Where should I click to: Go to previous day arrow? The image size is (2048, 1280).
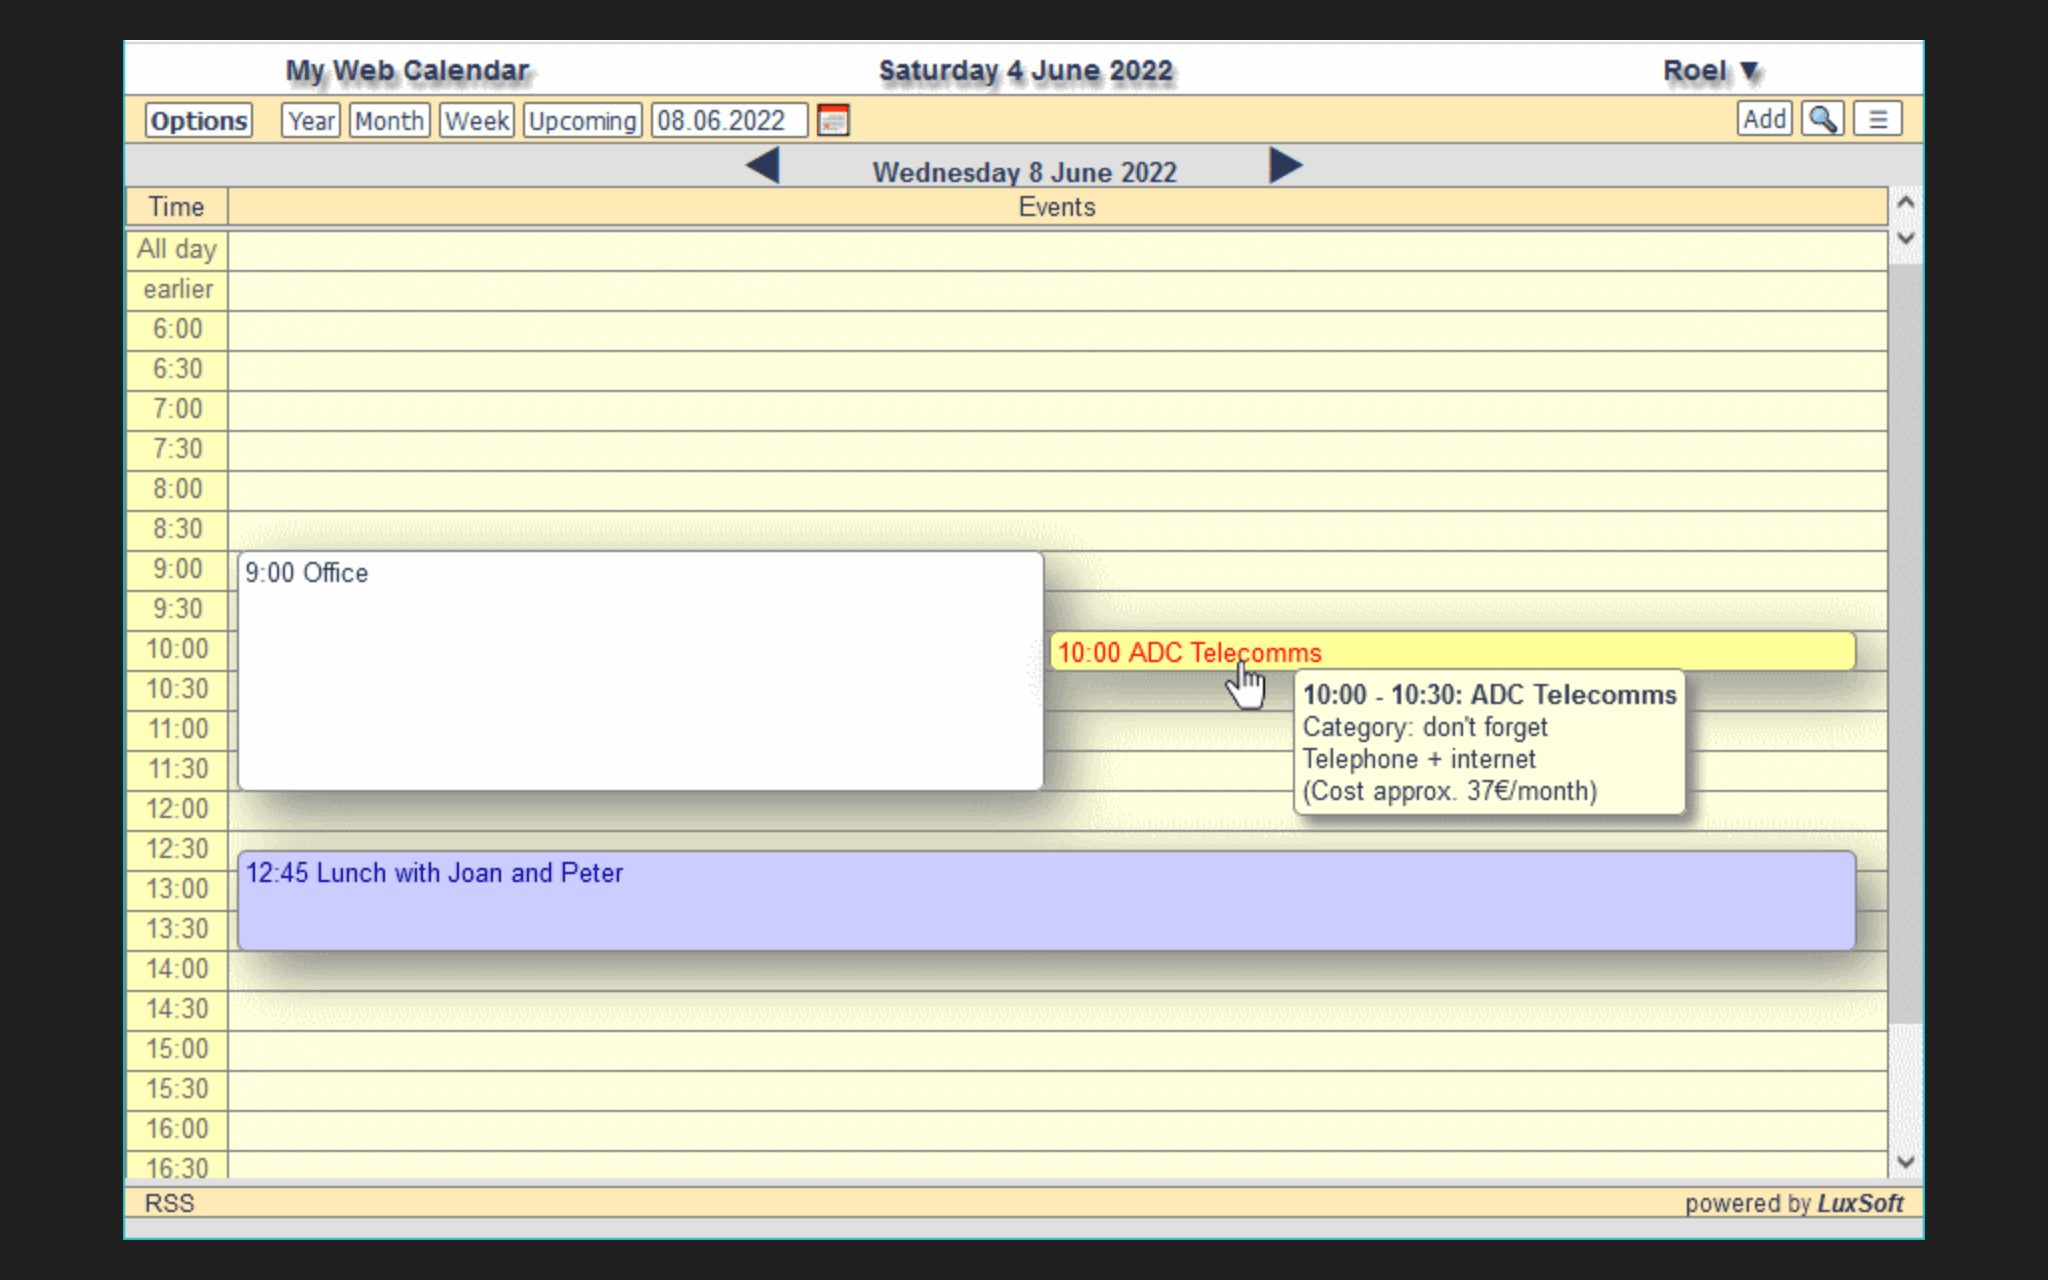coord(763,166)
